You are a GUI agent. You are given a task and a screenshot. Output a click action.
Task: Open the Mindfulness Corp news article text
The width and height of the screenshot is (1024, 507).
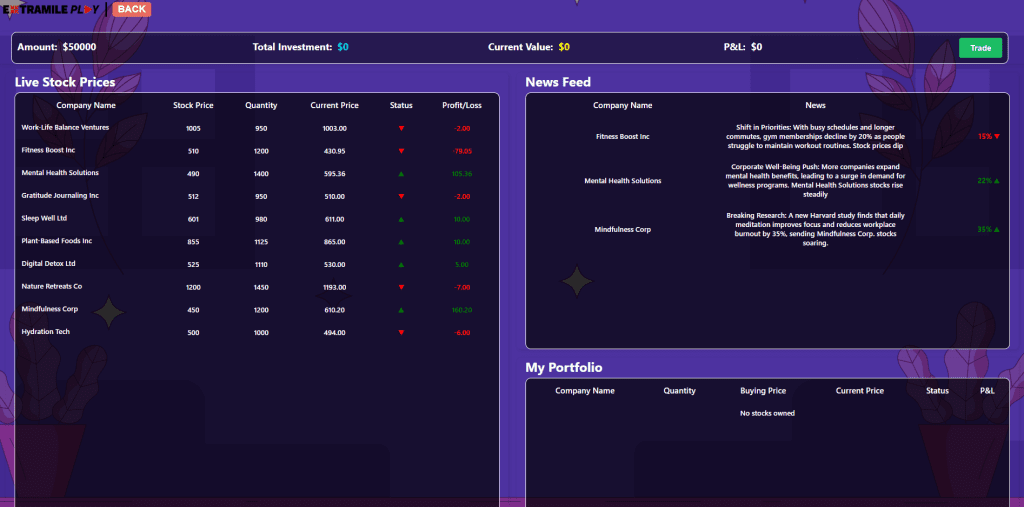[x=815, y=229]
